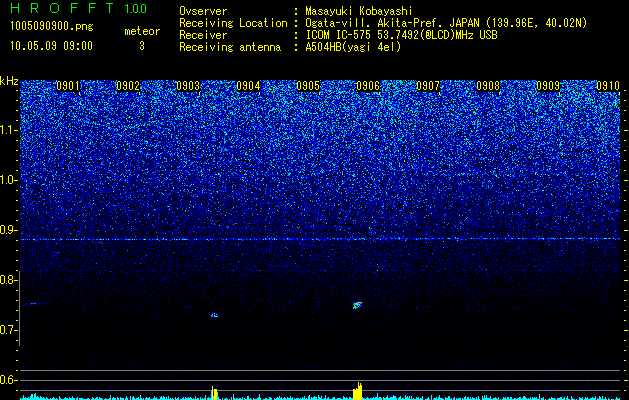This screenshot has width=629, height=400.
Task: Click the 0.9 kHz axis label
Action: [x=8, y=230]
